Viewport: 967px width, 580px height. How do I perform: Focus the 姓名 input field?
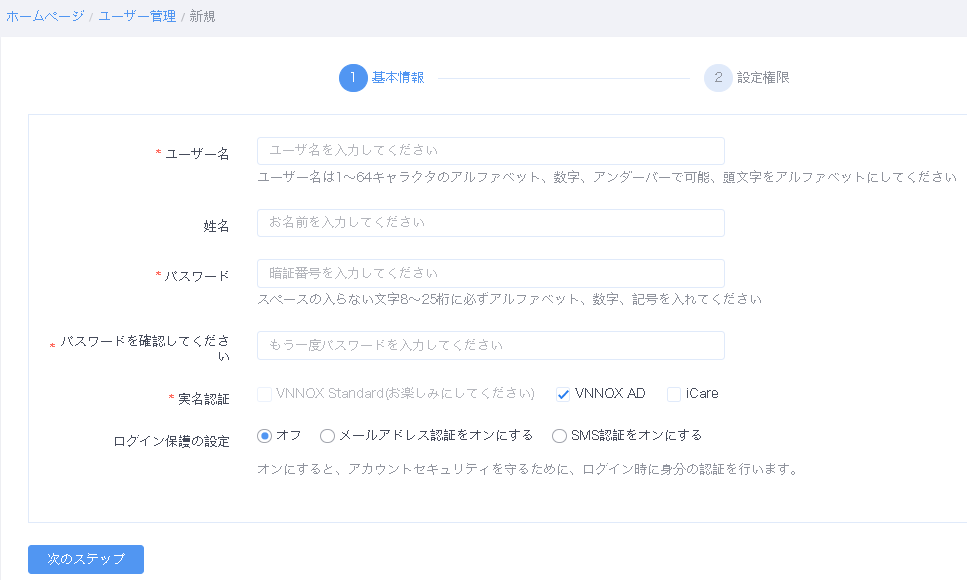coord(491,223)
